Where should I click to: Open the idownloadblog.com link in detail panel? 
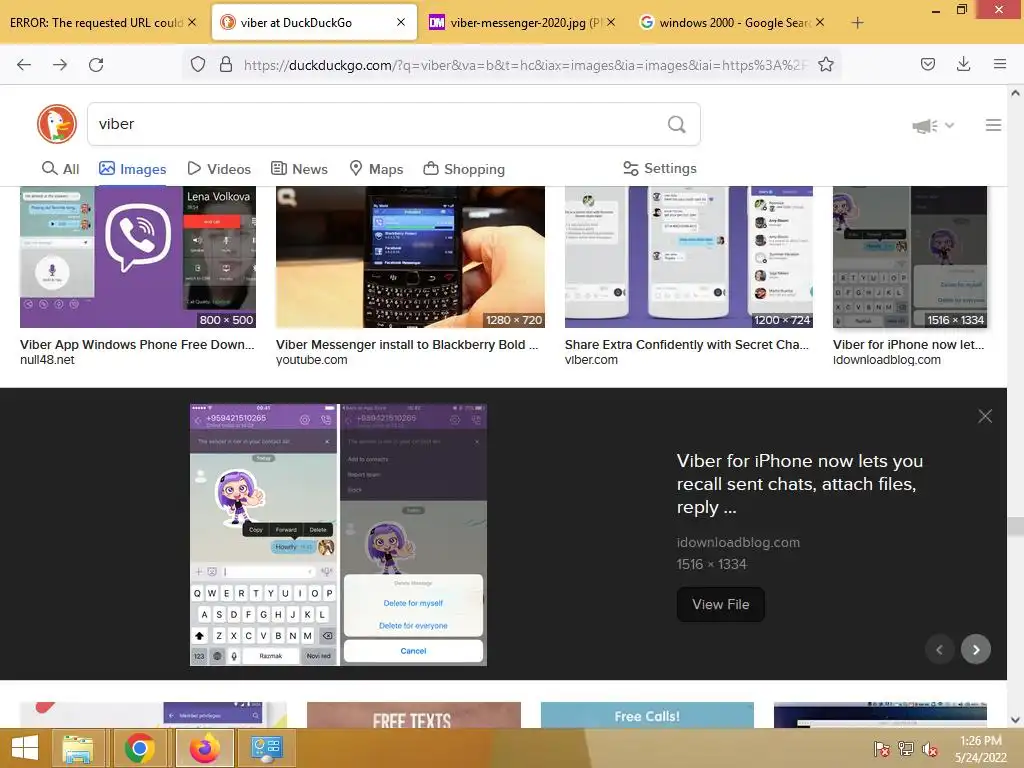738,542
